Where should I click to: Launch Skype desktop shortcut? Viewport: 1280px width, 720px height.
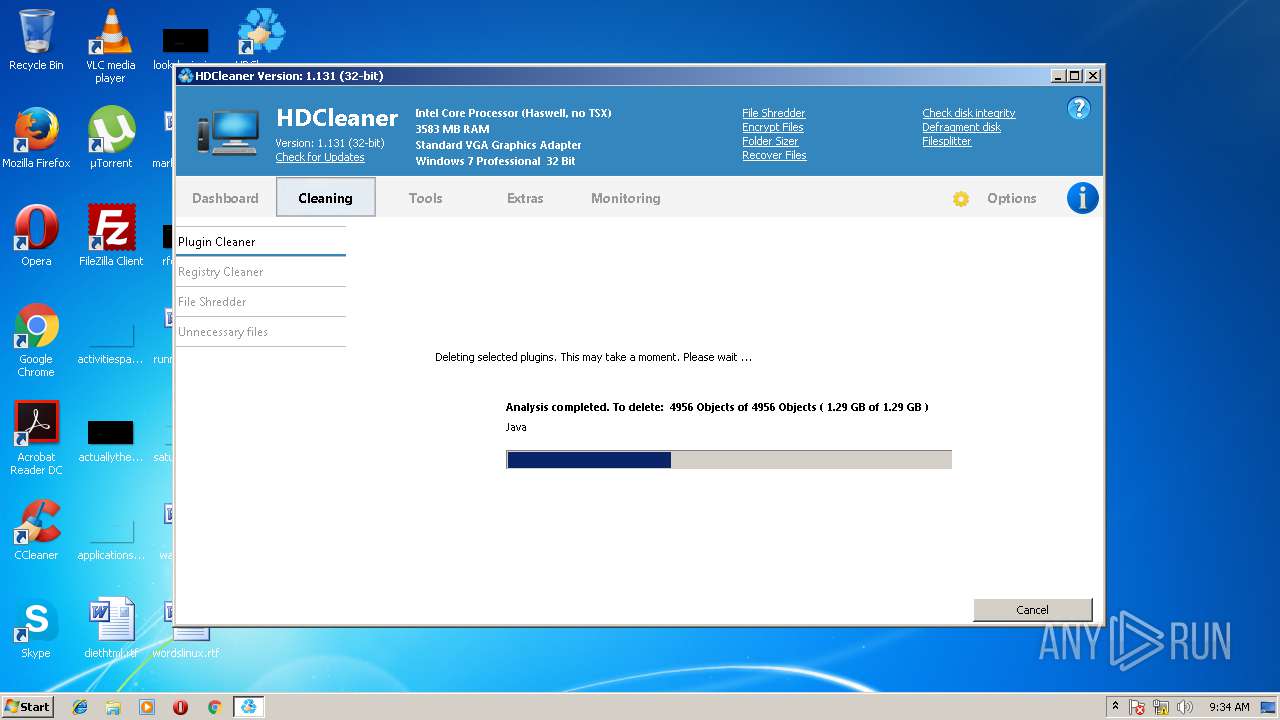[36, 628]
